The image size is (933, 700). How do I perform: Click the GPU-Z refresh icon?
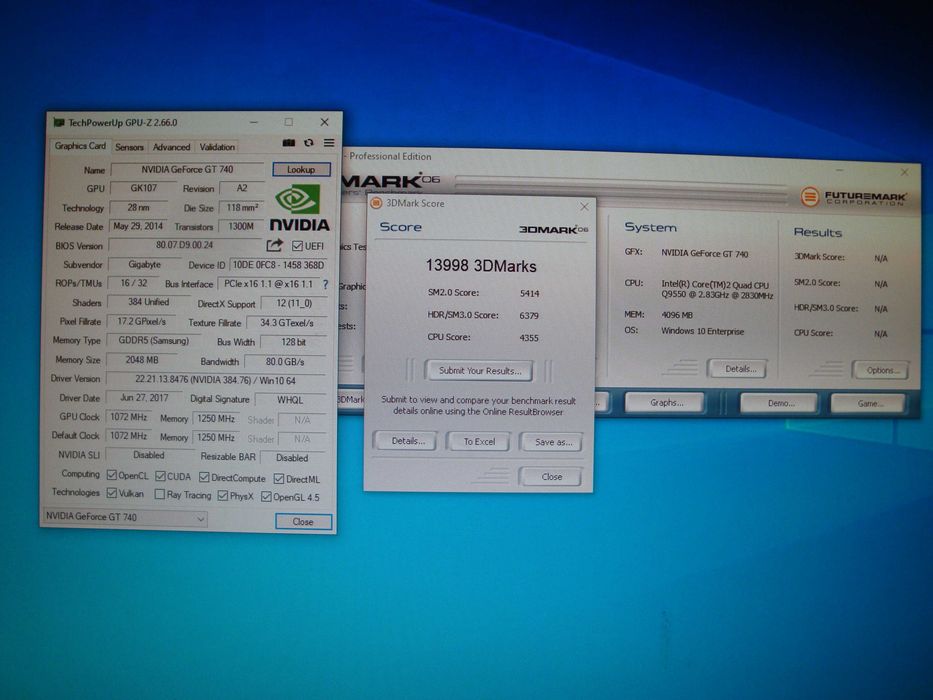[x=308, y=143]
